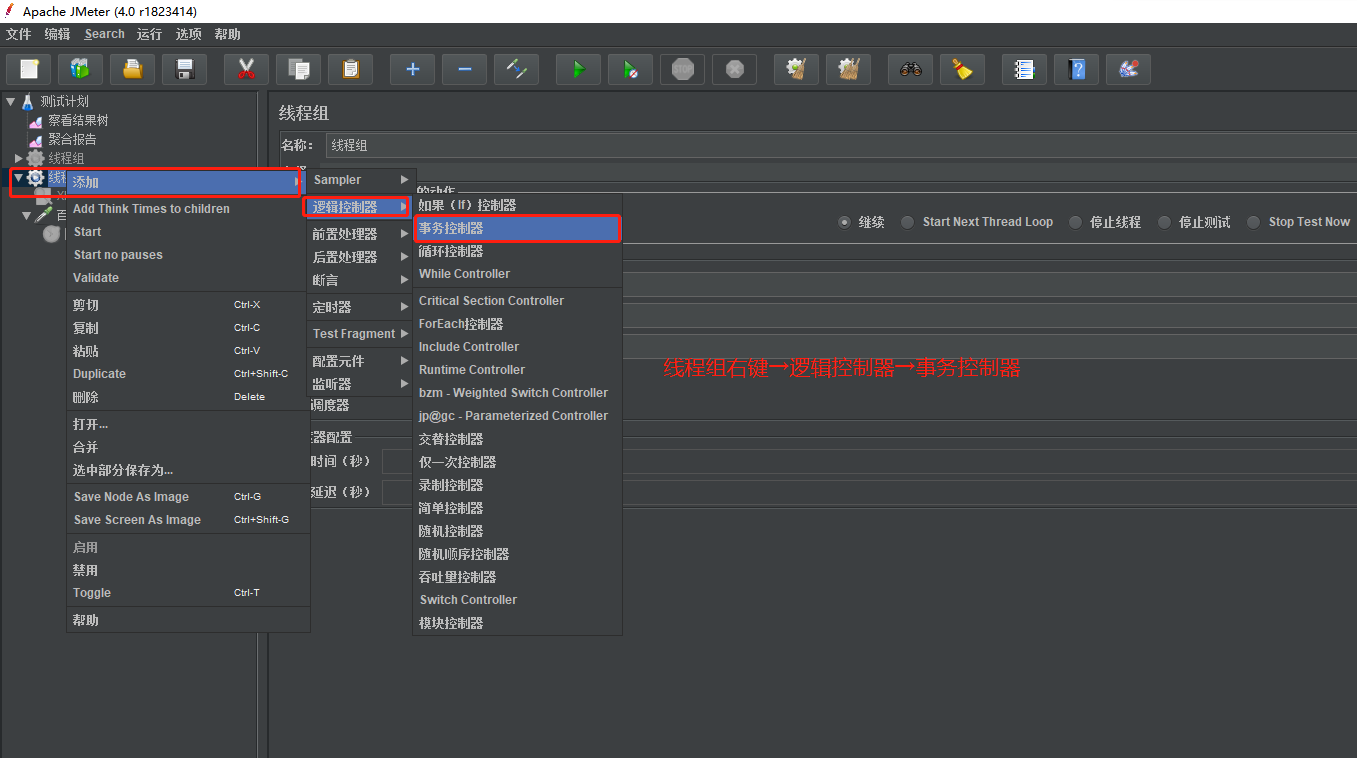Expand the collapsed 线程组 tree node triangle

point(18,158)
